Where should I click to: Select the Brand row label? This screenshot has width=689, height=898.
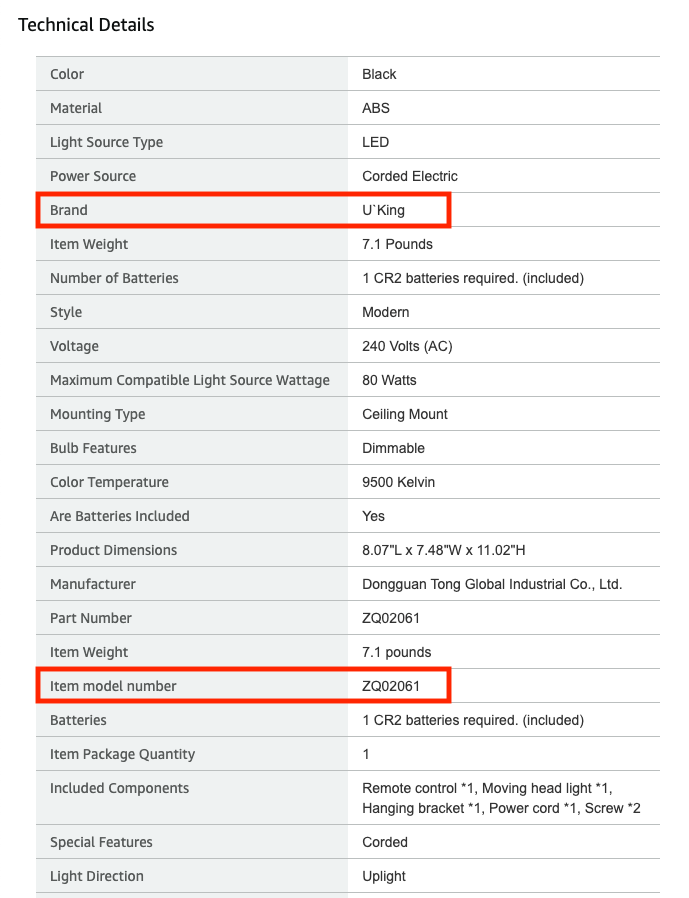(x=69, y=210)
